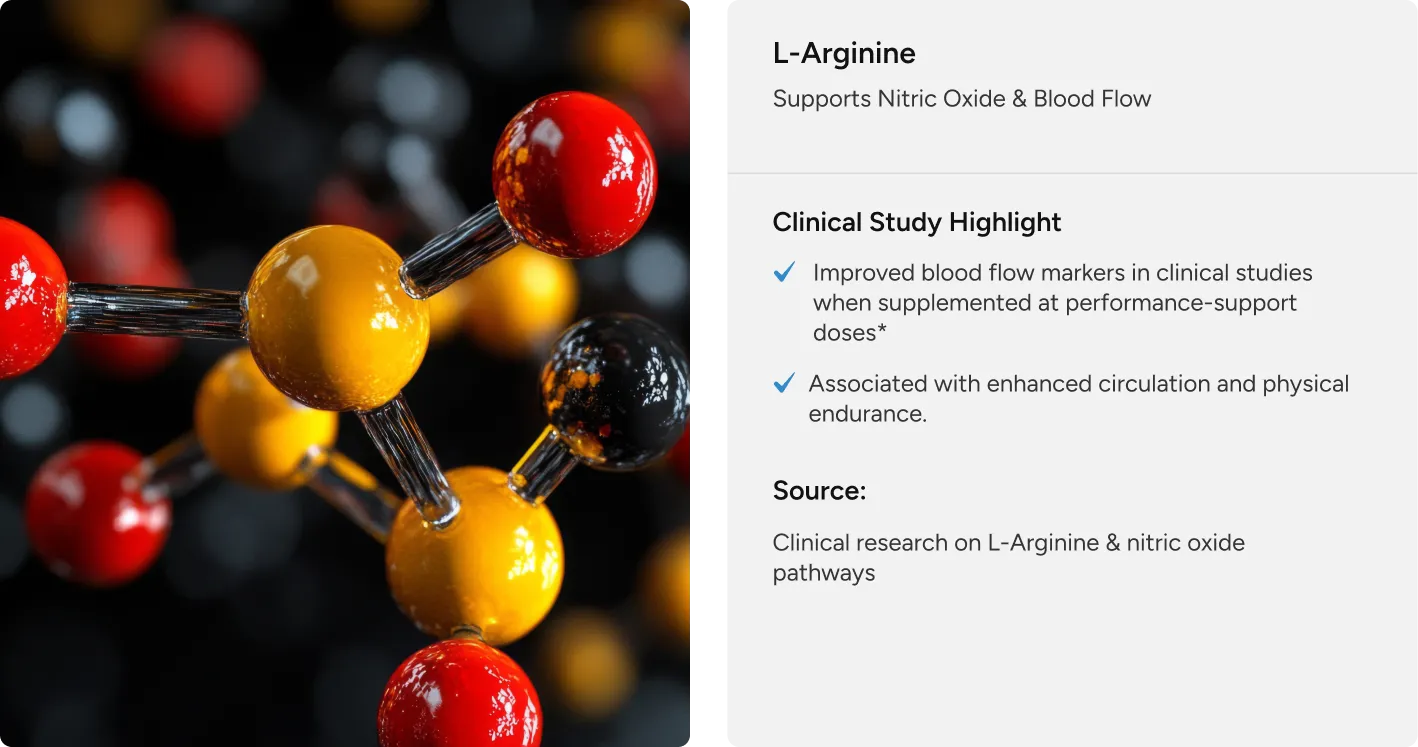
Task: Click the checkmark beside "Improved blood flow markers"
Action: point(785,272)
